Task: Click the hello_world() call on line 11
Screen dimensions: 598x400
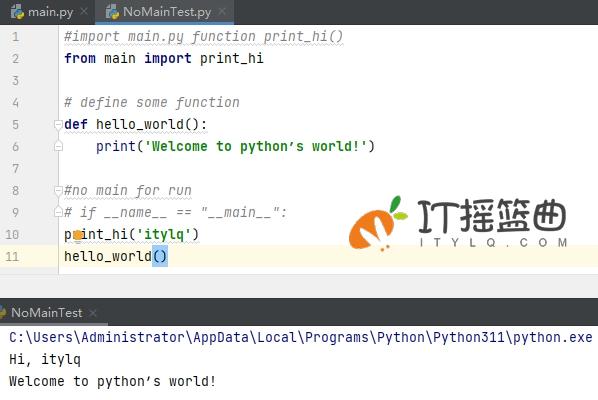Action: (x=116, y=256)
